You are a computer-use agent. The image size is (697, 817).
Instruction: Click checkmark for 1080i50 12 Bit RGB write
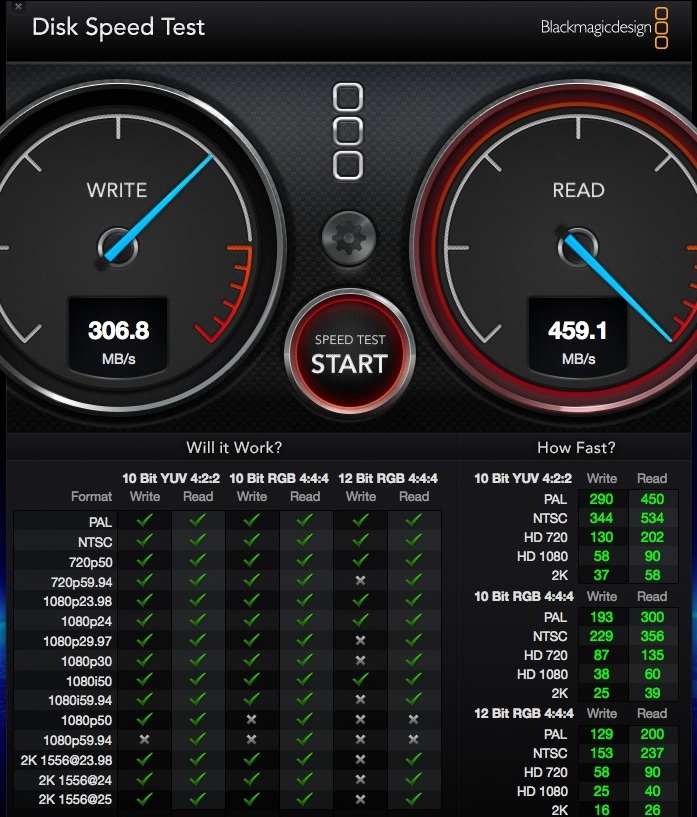[360, 679]
